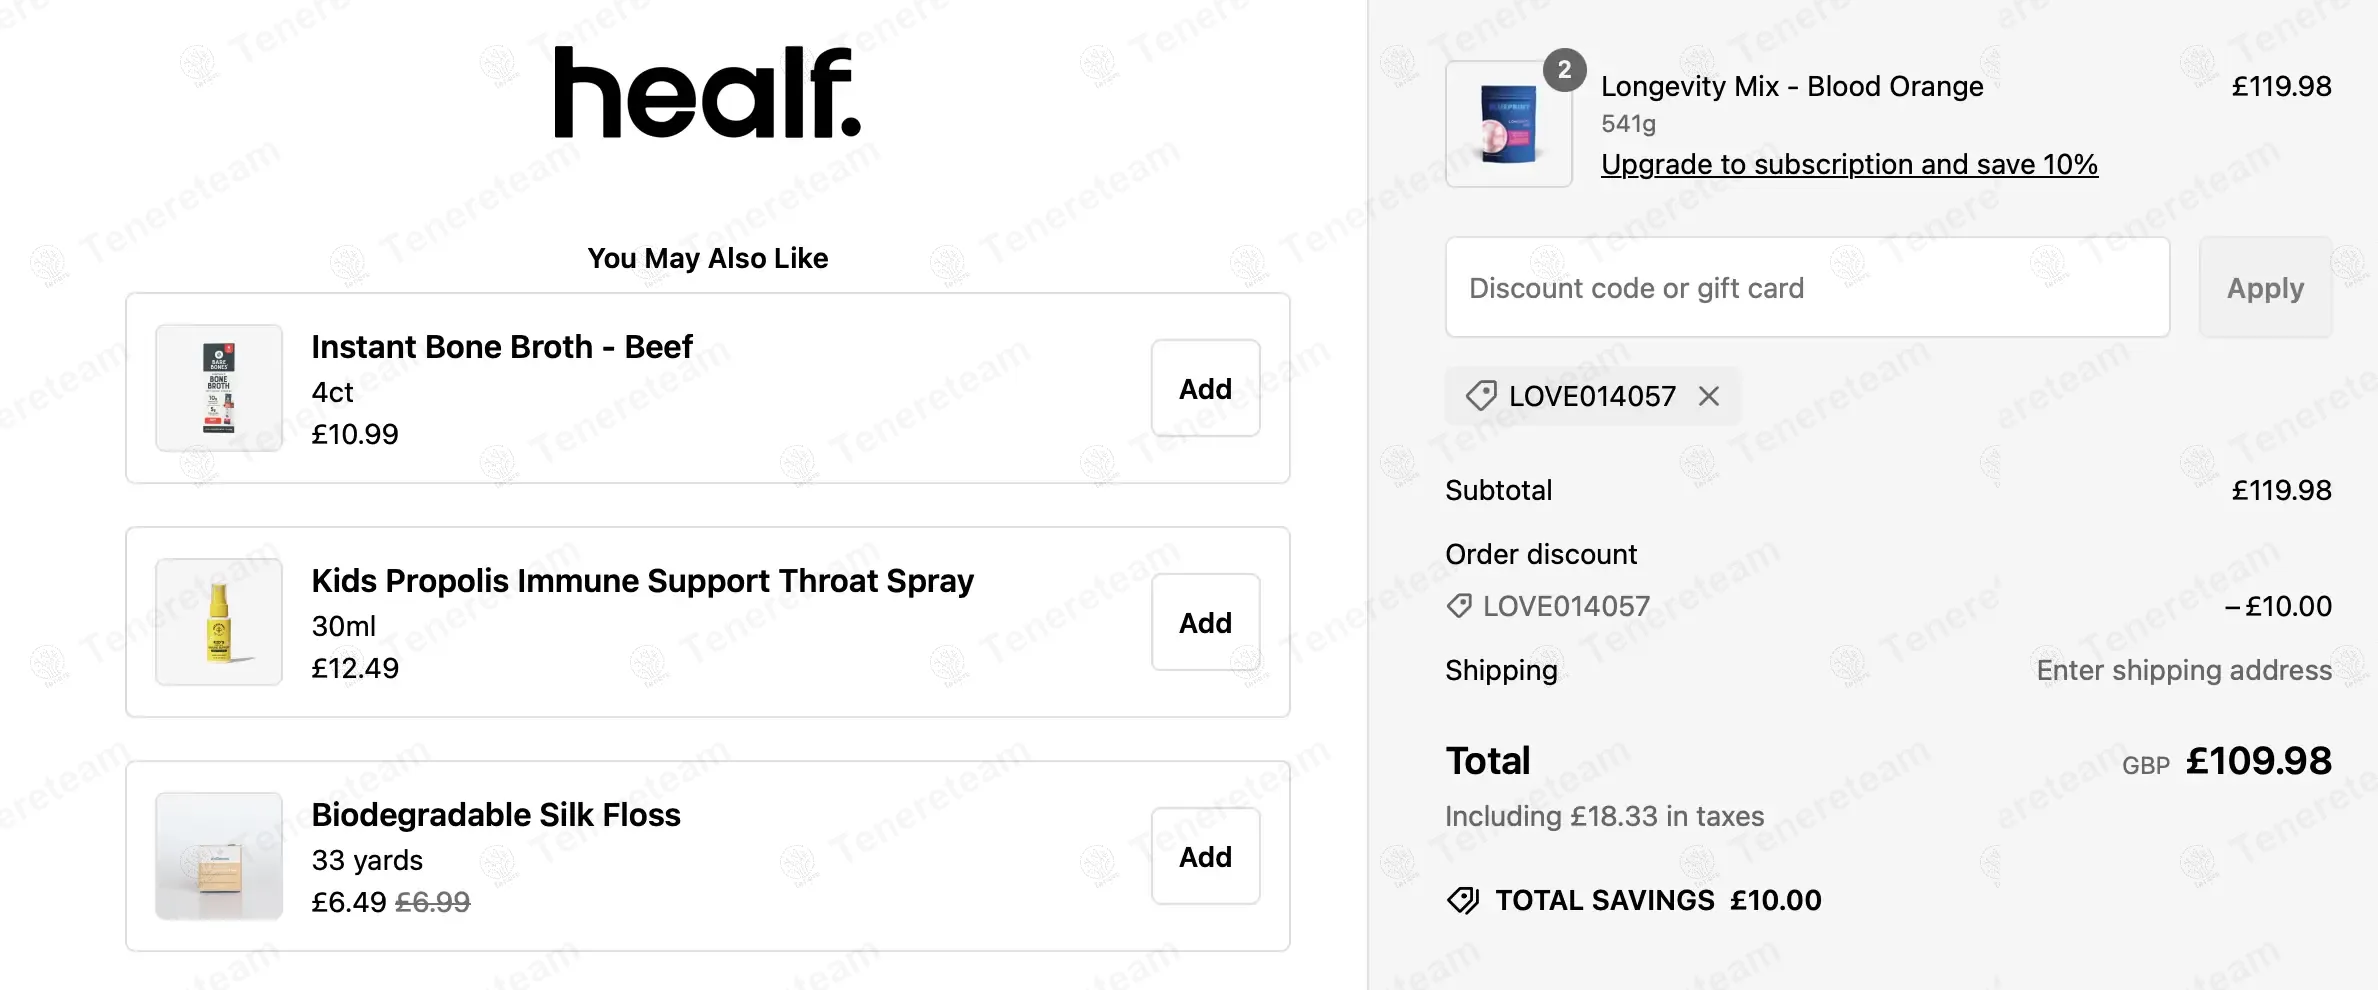Click the tag icon on applied discount chip
Viewport: 2378px width, 990px height.
[1480, 396]
